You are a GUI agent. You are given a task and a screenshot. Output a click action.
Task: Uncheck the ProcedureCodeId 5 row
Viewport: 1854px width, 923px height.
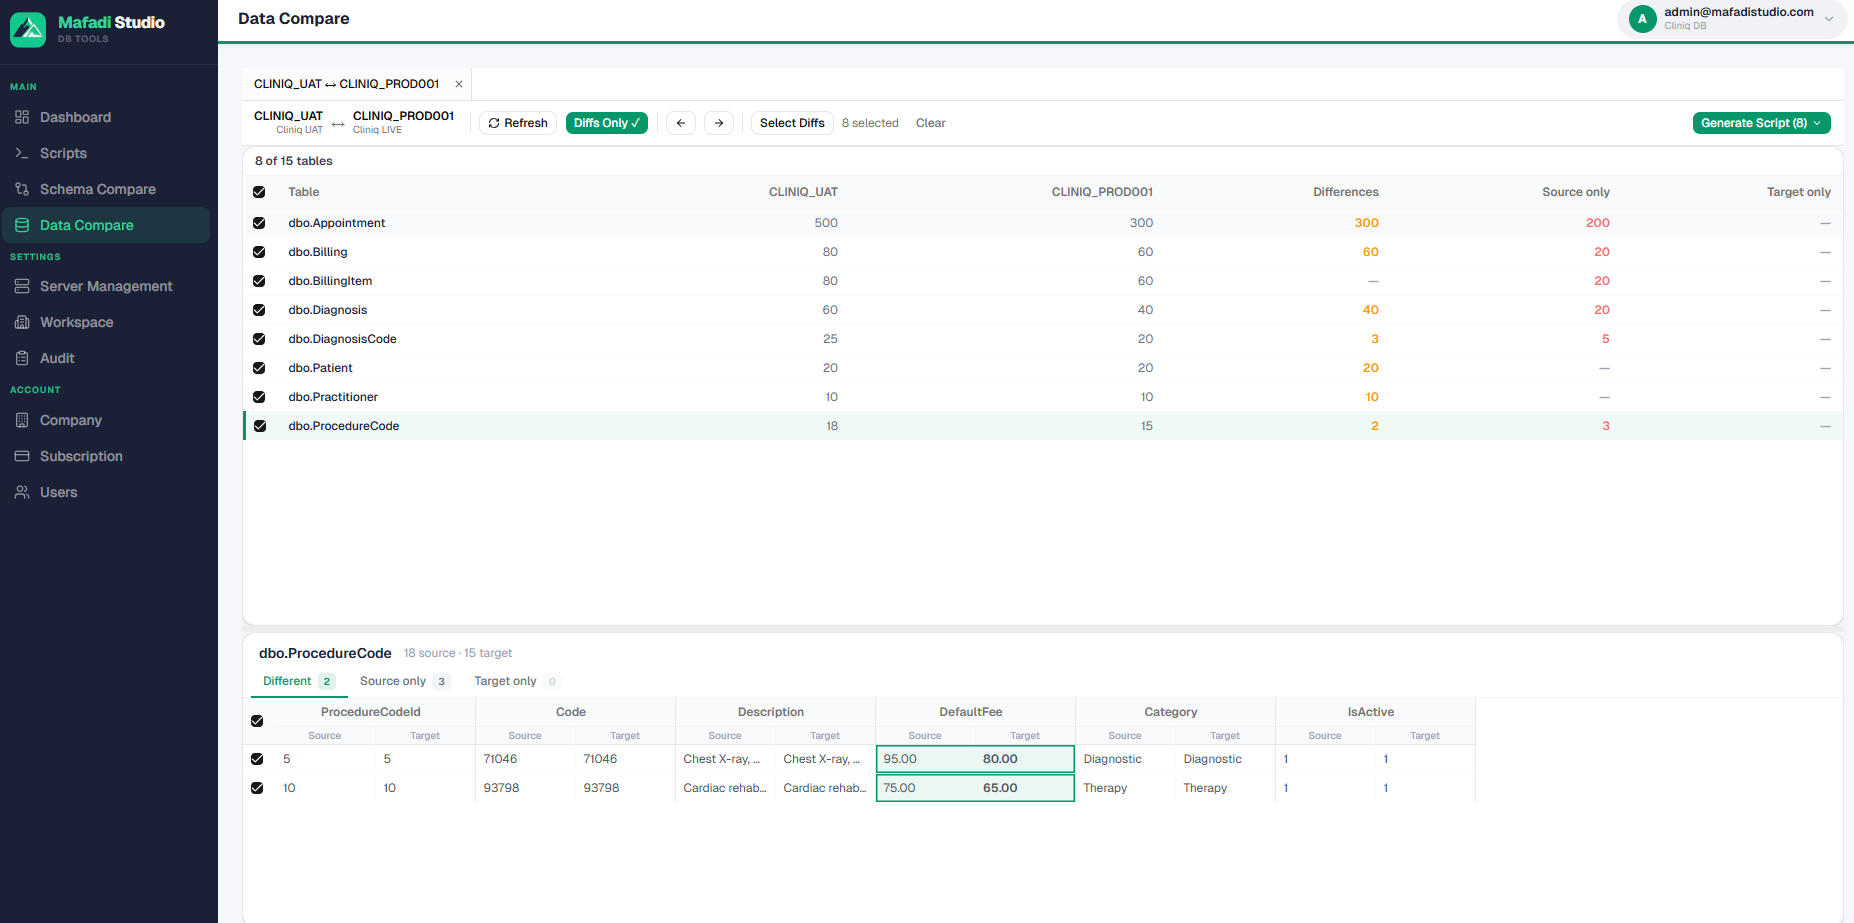[257, 759]
